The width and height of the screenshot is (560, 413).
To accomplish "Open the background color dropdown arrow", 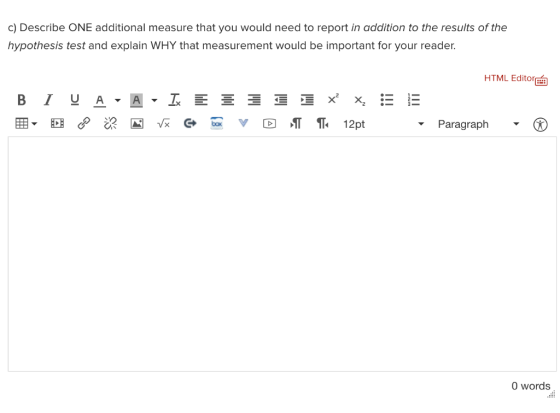I will (x=154, y=100).
